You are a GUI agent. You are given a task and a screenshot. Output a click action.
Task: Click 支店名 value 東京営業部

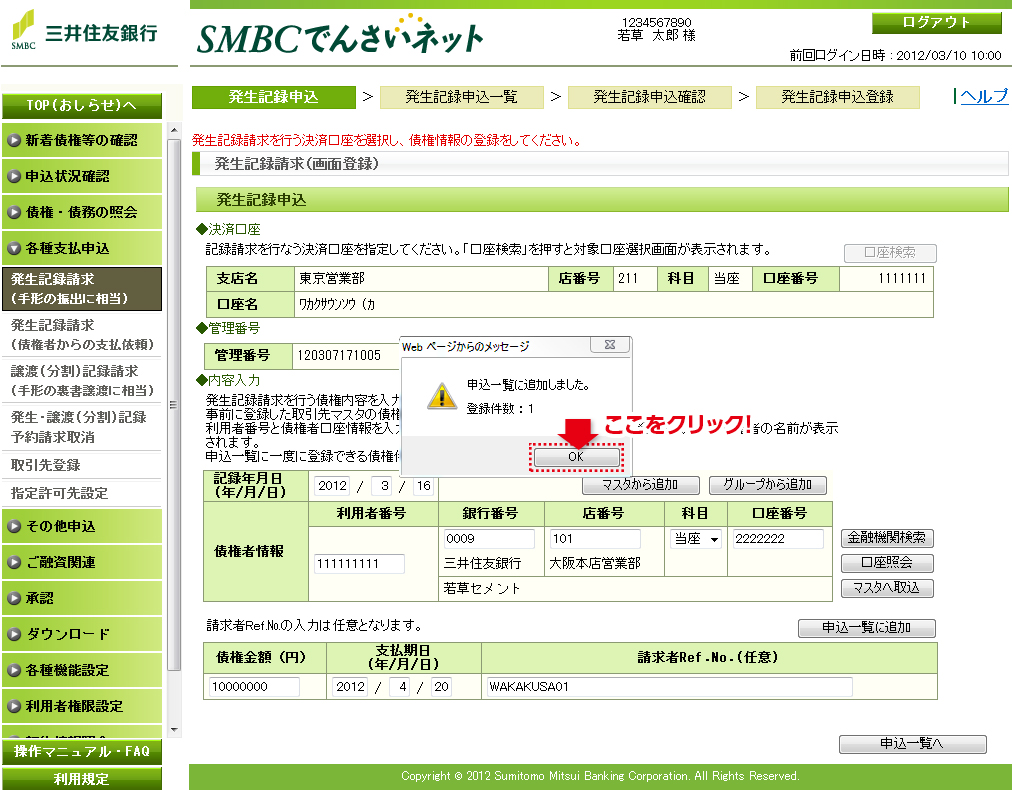coord(332,278)
